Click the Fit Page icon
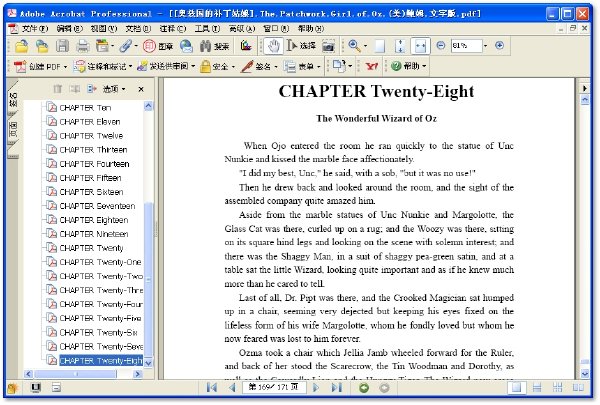This screenshot has height=405, width=600. click(x=400, y=46)
